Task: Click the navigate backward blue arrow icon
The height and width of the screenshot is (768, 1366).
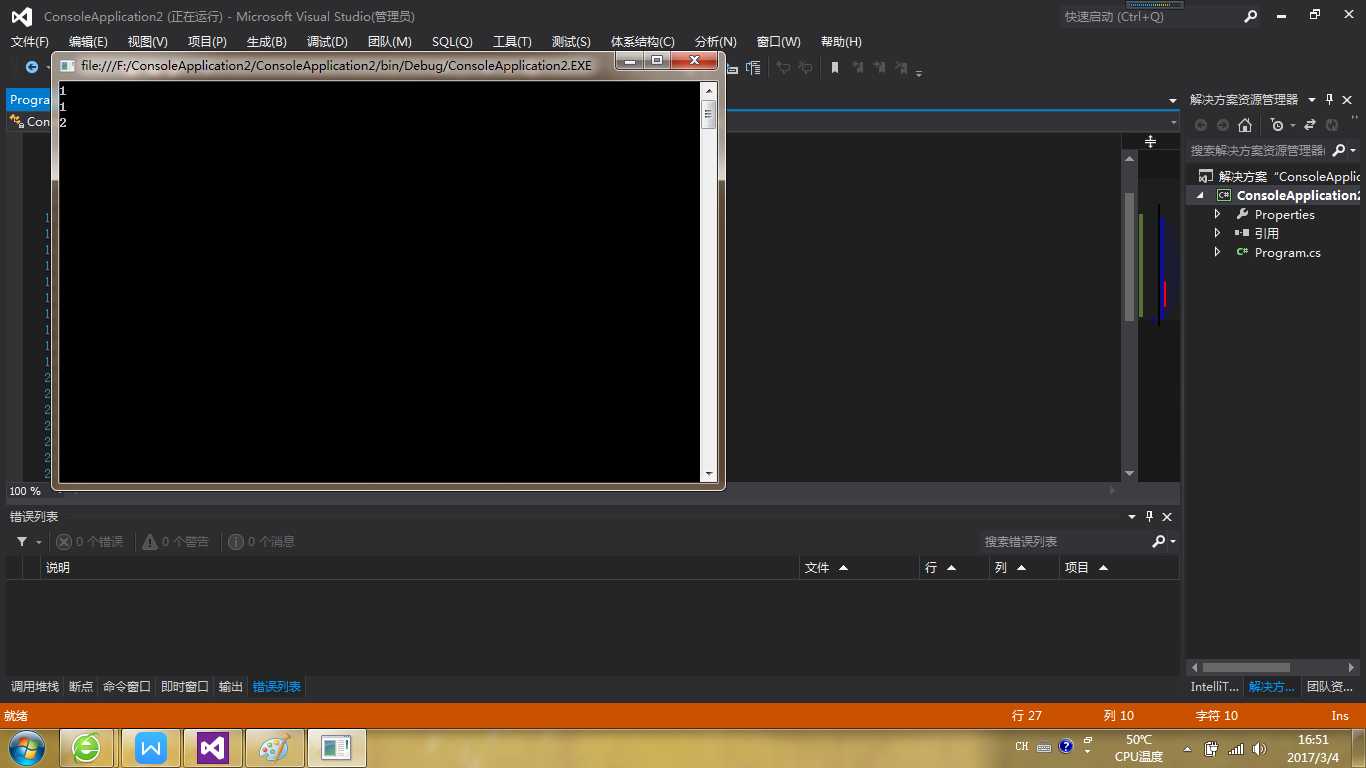Action: click(32, 67)
